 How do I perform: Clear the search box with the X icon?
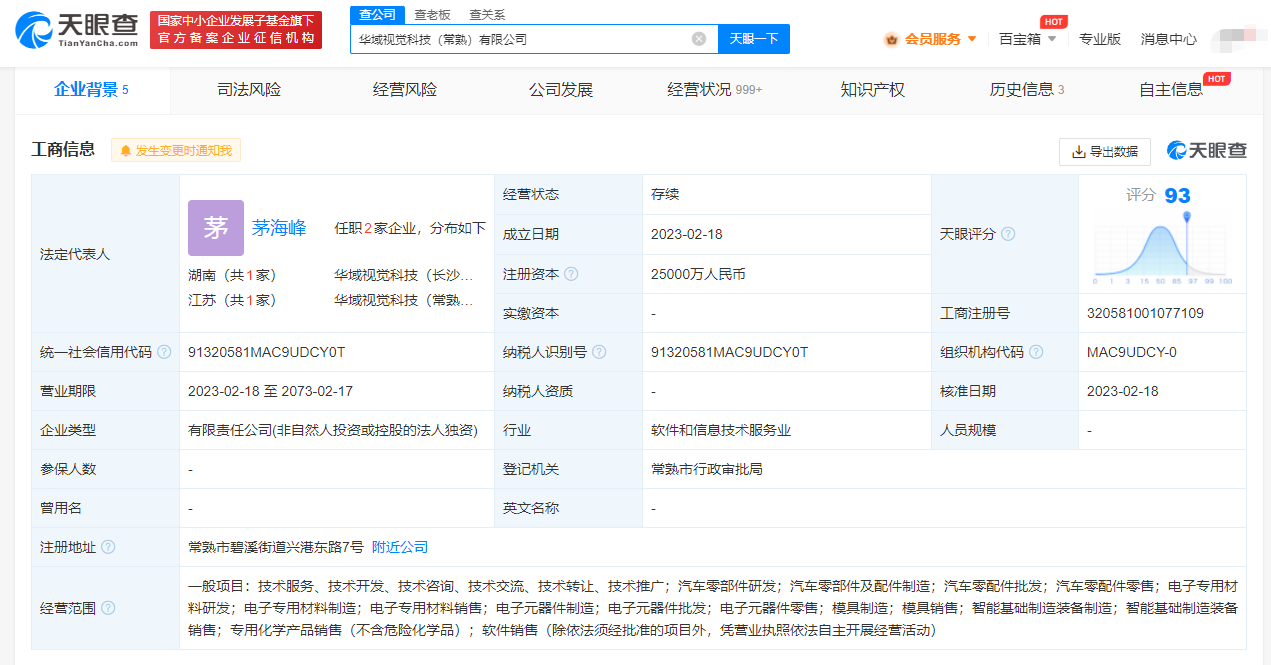click(698, 37)
